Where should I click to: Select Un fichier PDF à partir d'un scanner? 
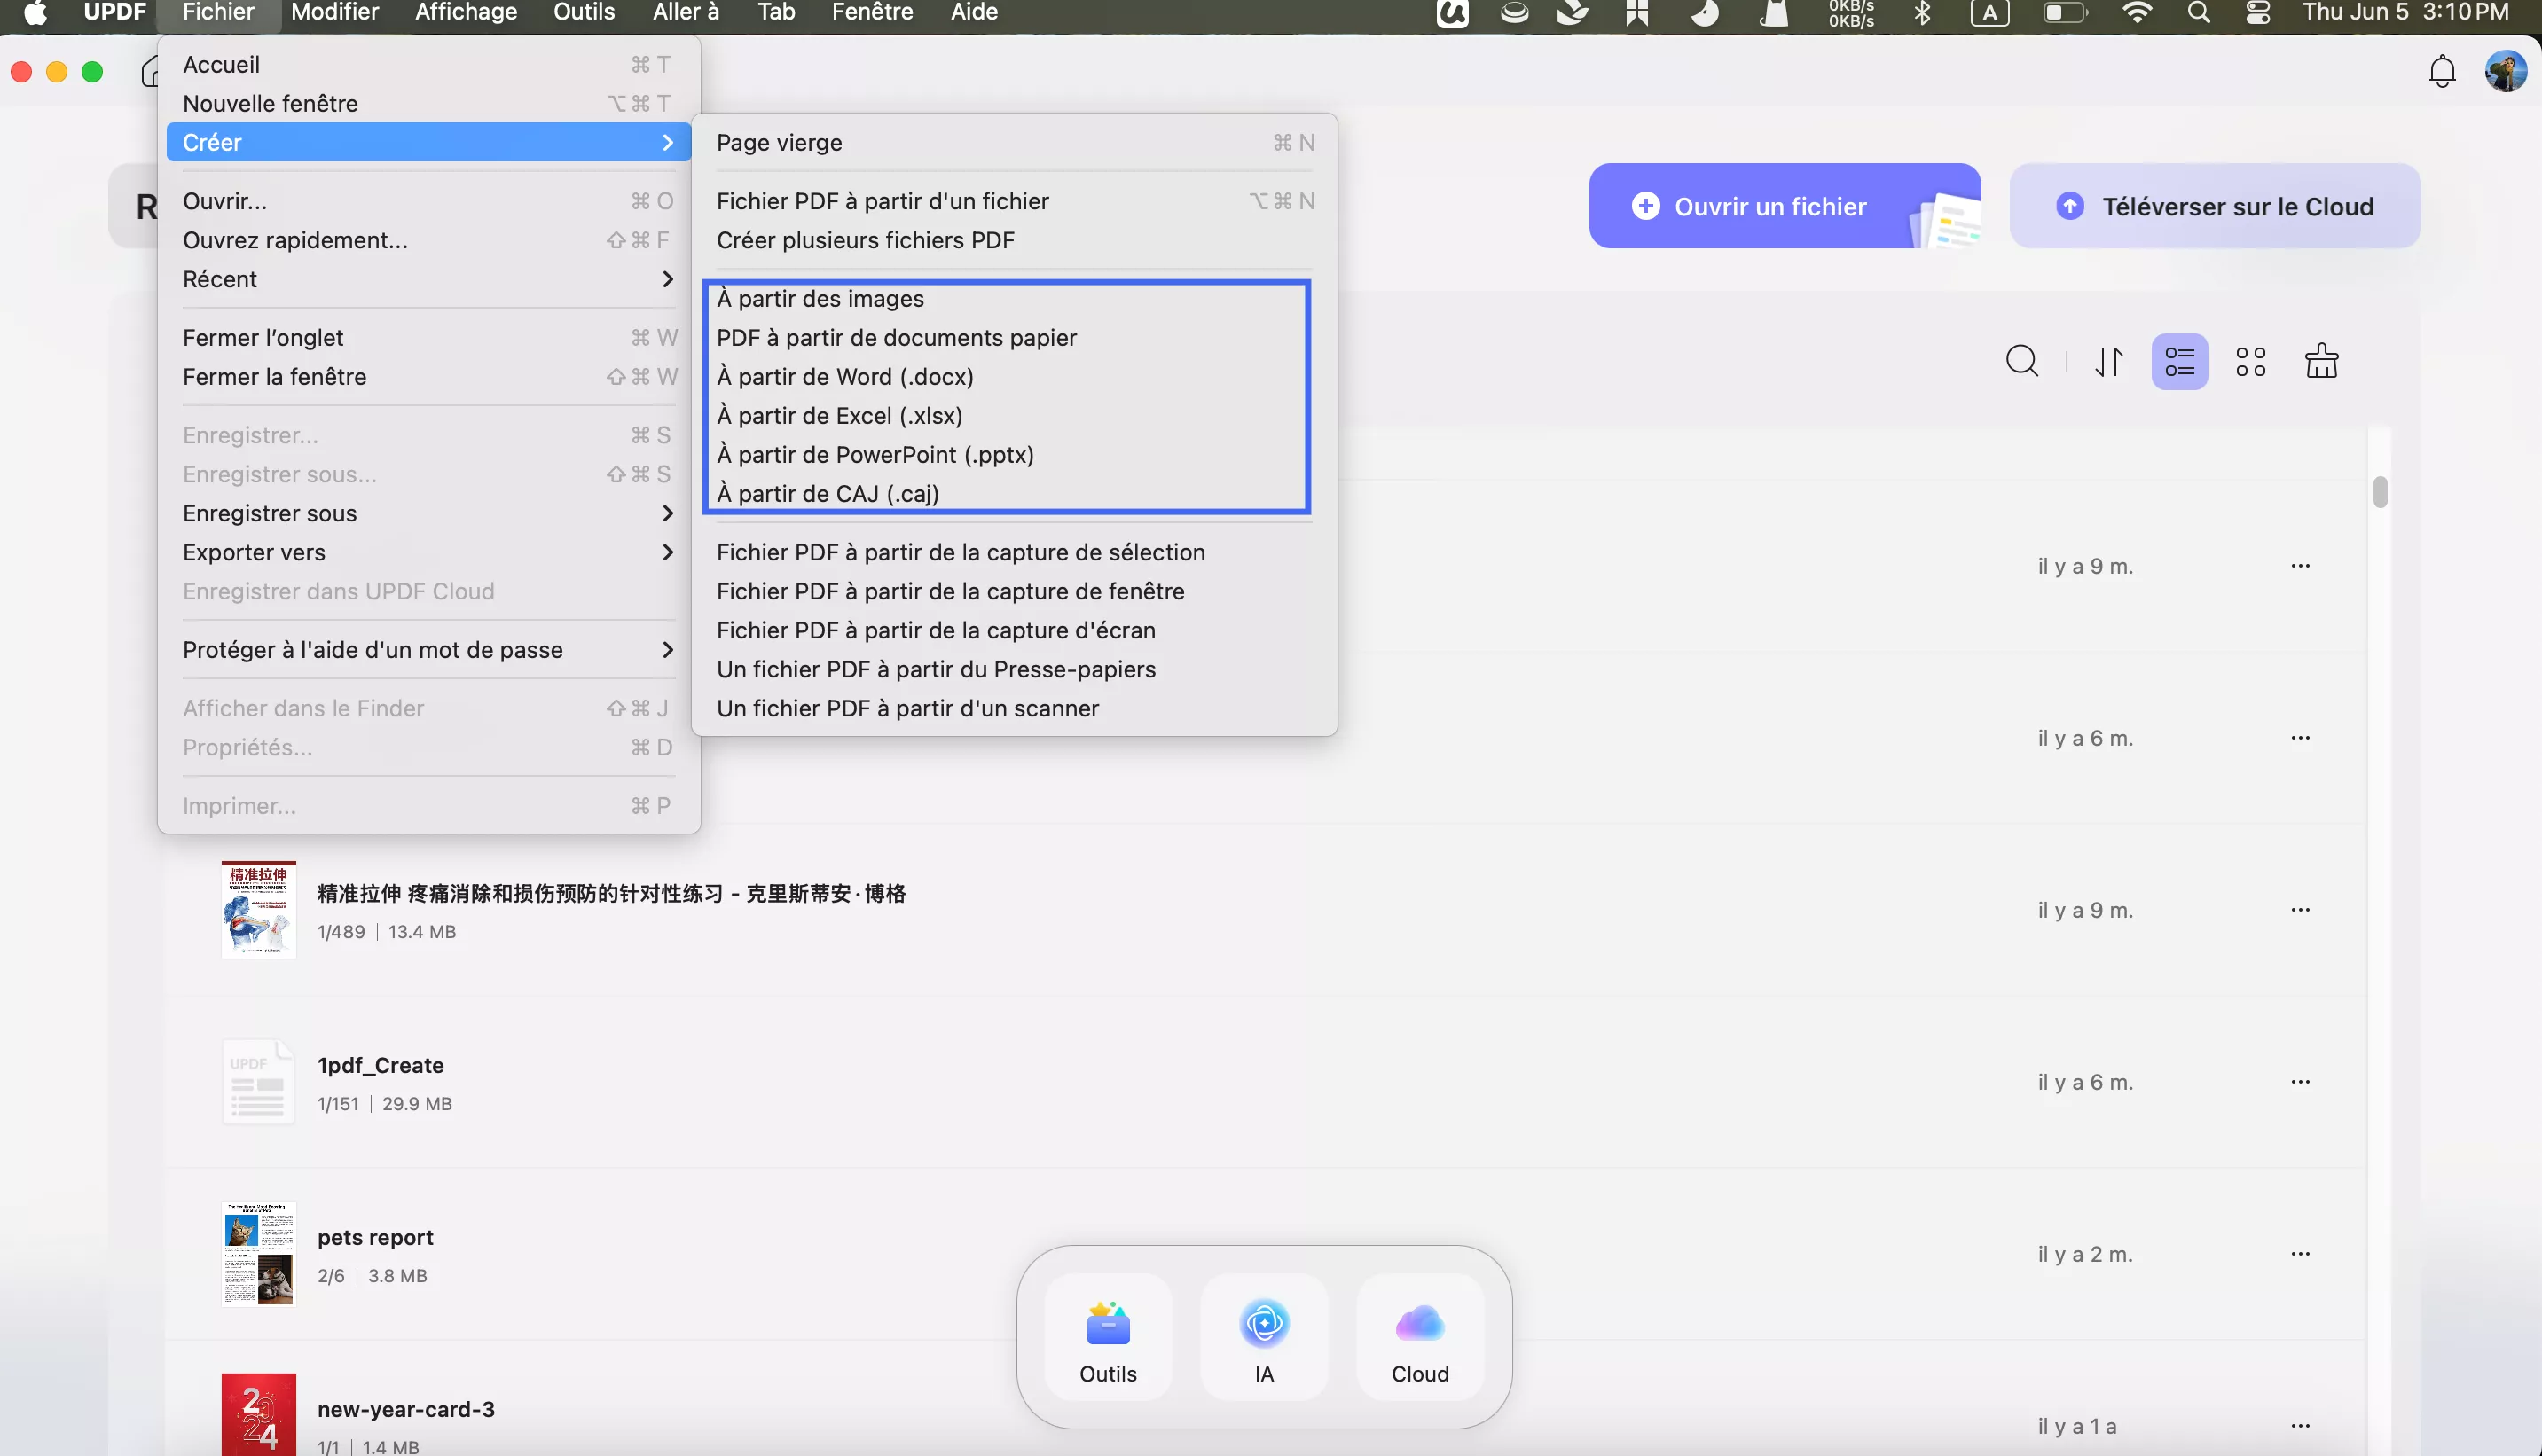[x=1014, y=708]
